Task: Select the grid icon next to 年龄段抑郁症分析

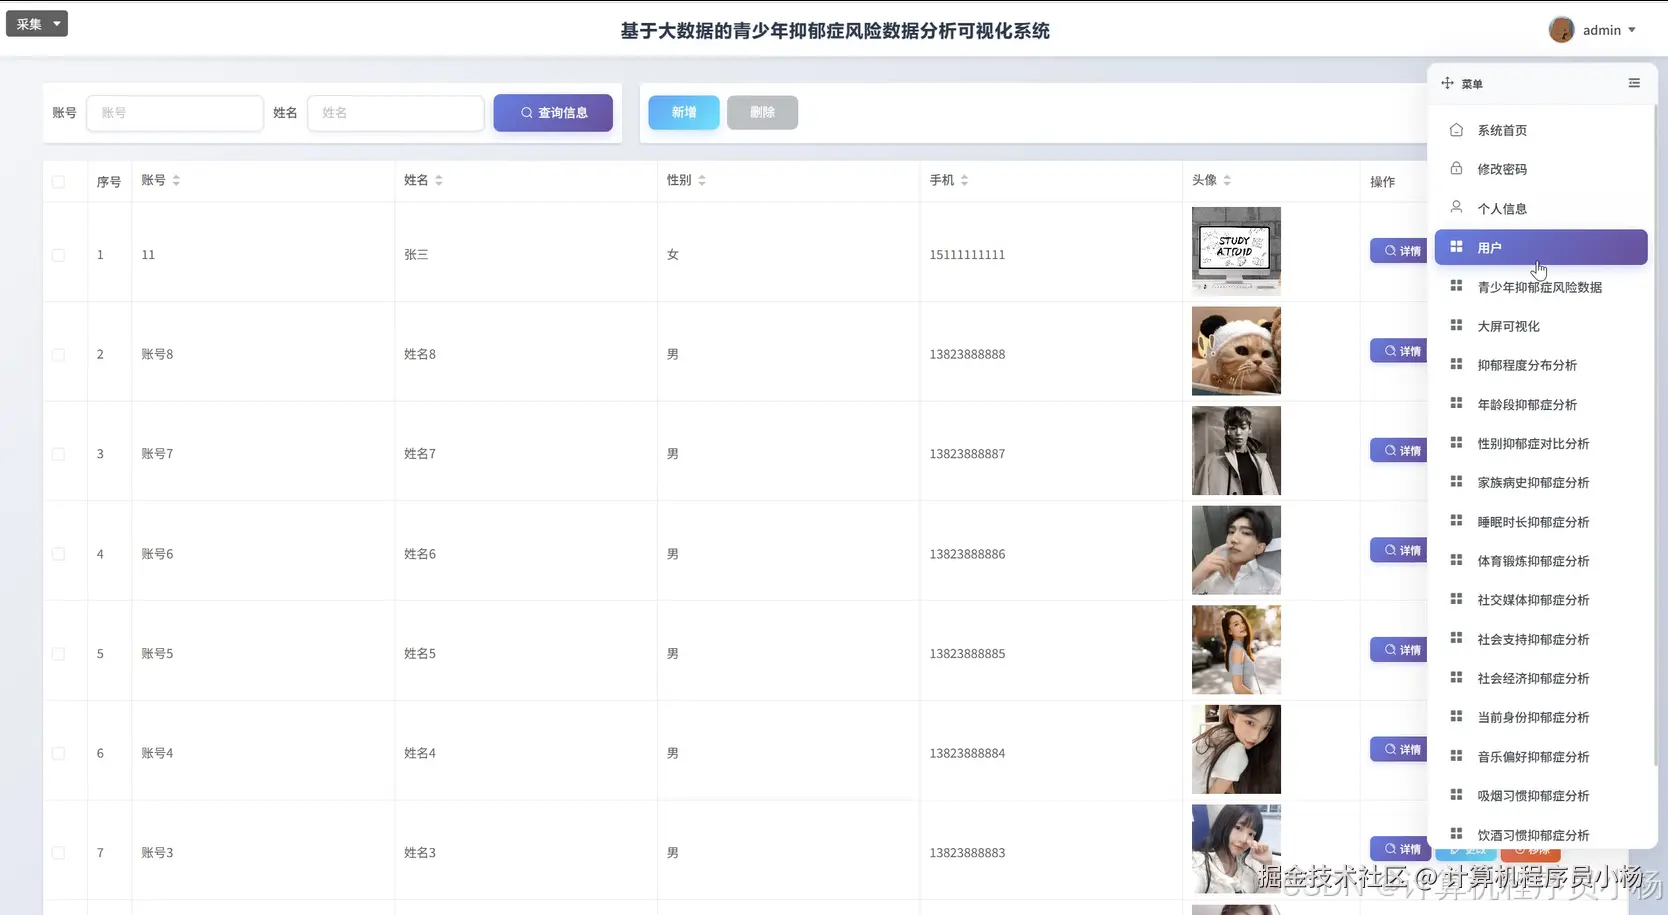Action: point(1456,404)
